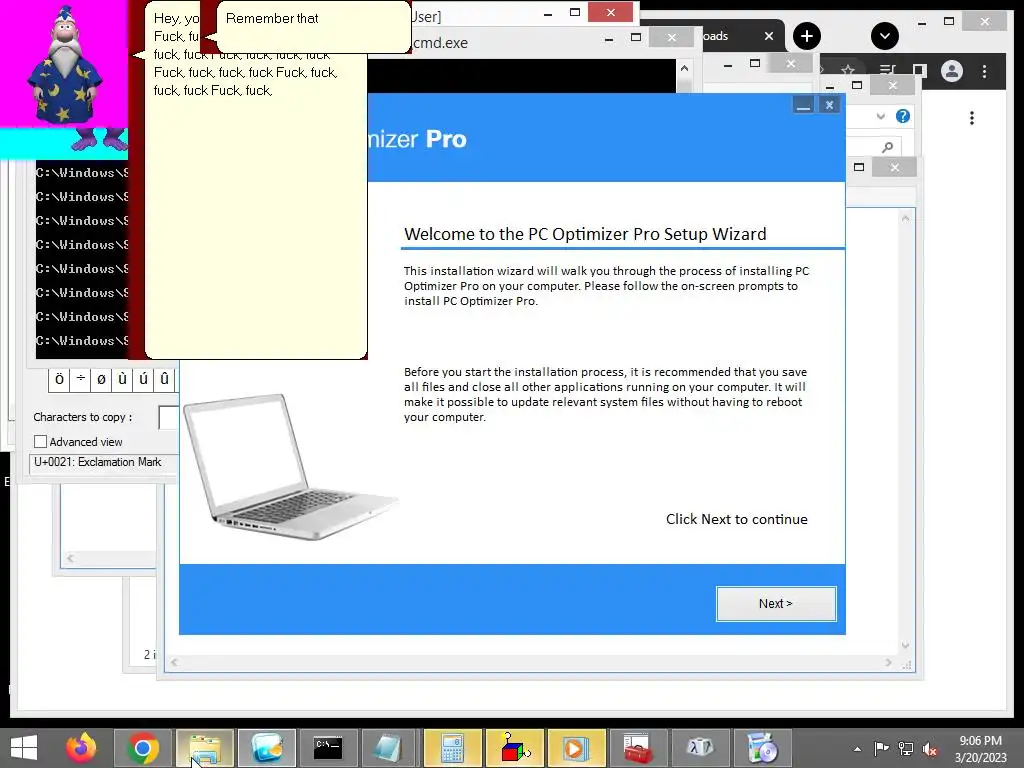Image resolution: width=1024 pixels, height=768 pixels.
Task: Click the blue help icon in Explorer
Action: tap(903, 116)
